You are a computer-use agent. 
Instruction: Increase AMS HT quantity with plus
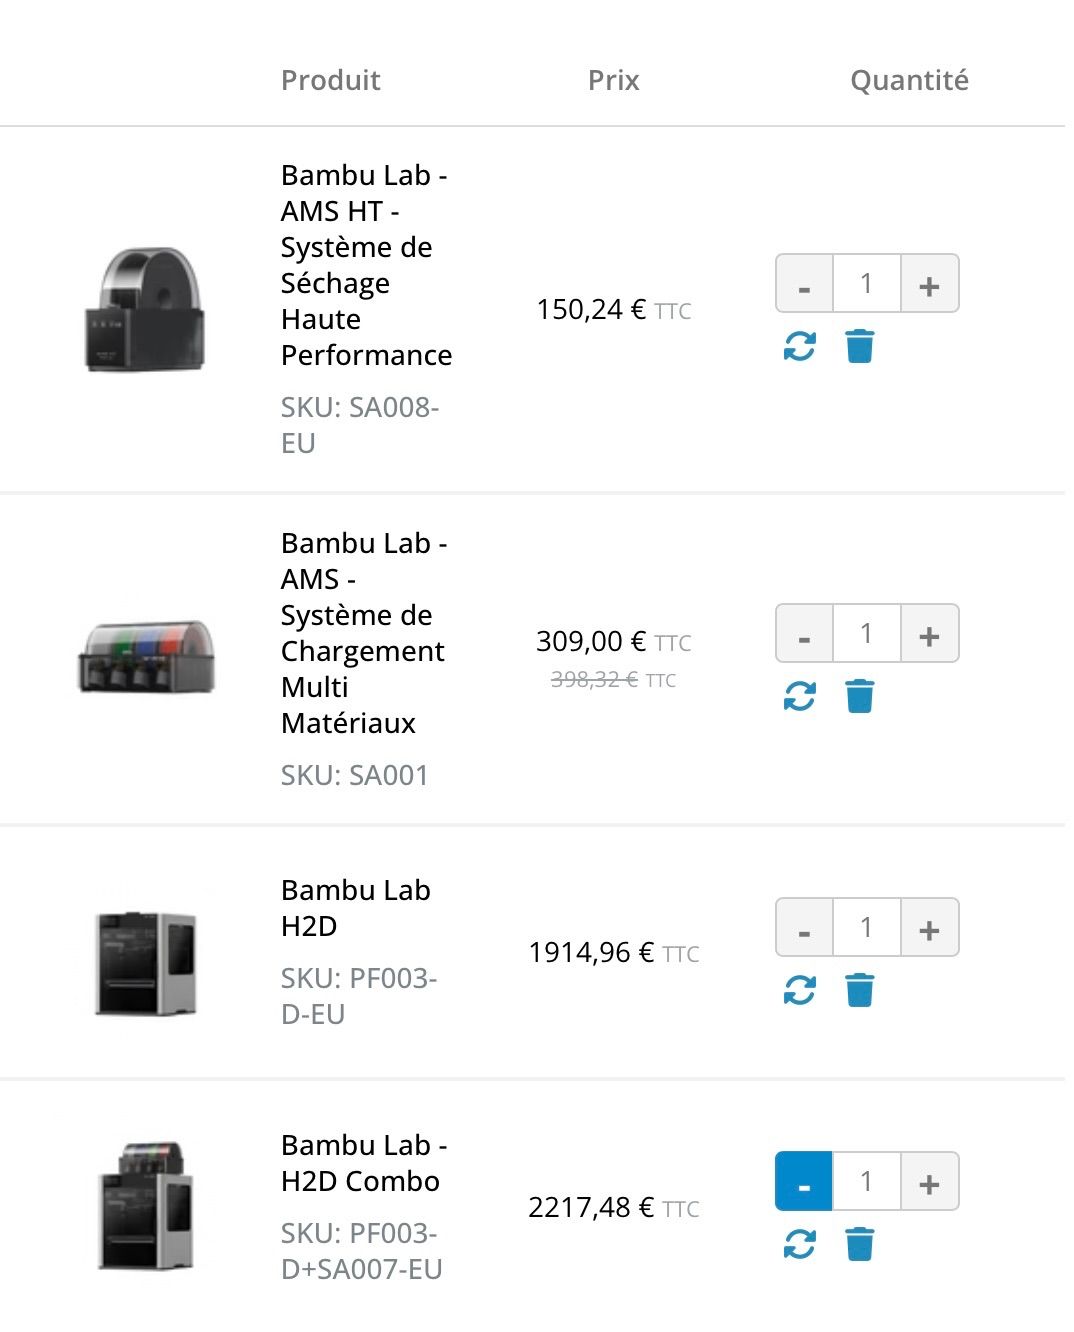(930, 284)
